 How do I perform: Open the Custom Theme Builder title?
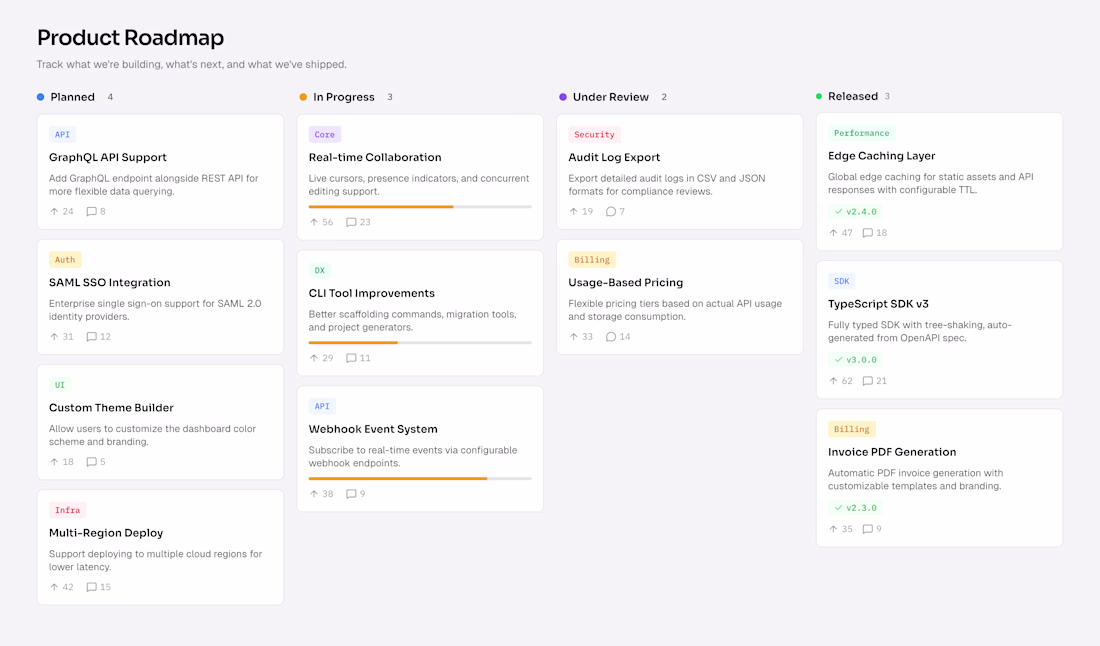[x=111, y=408]
